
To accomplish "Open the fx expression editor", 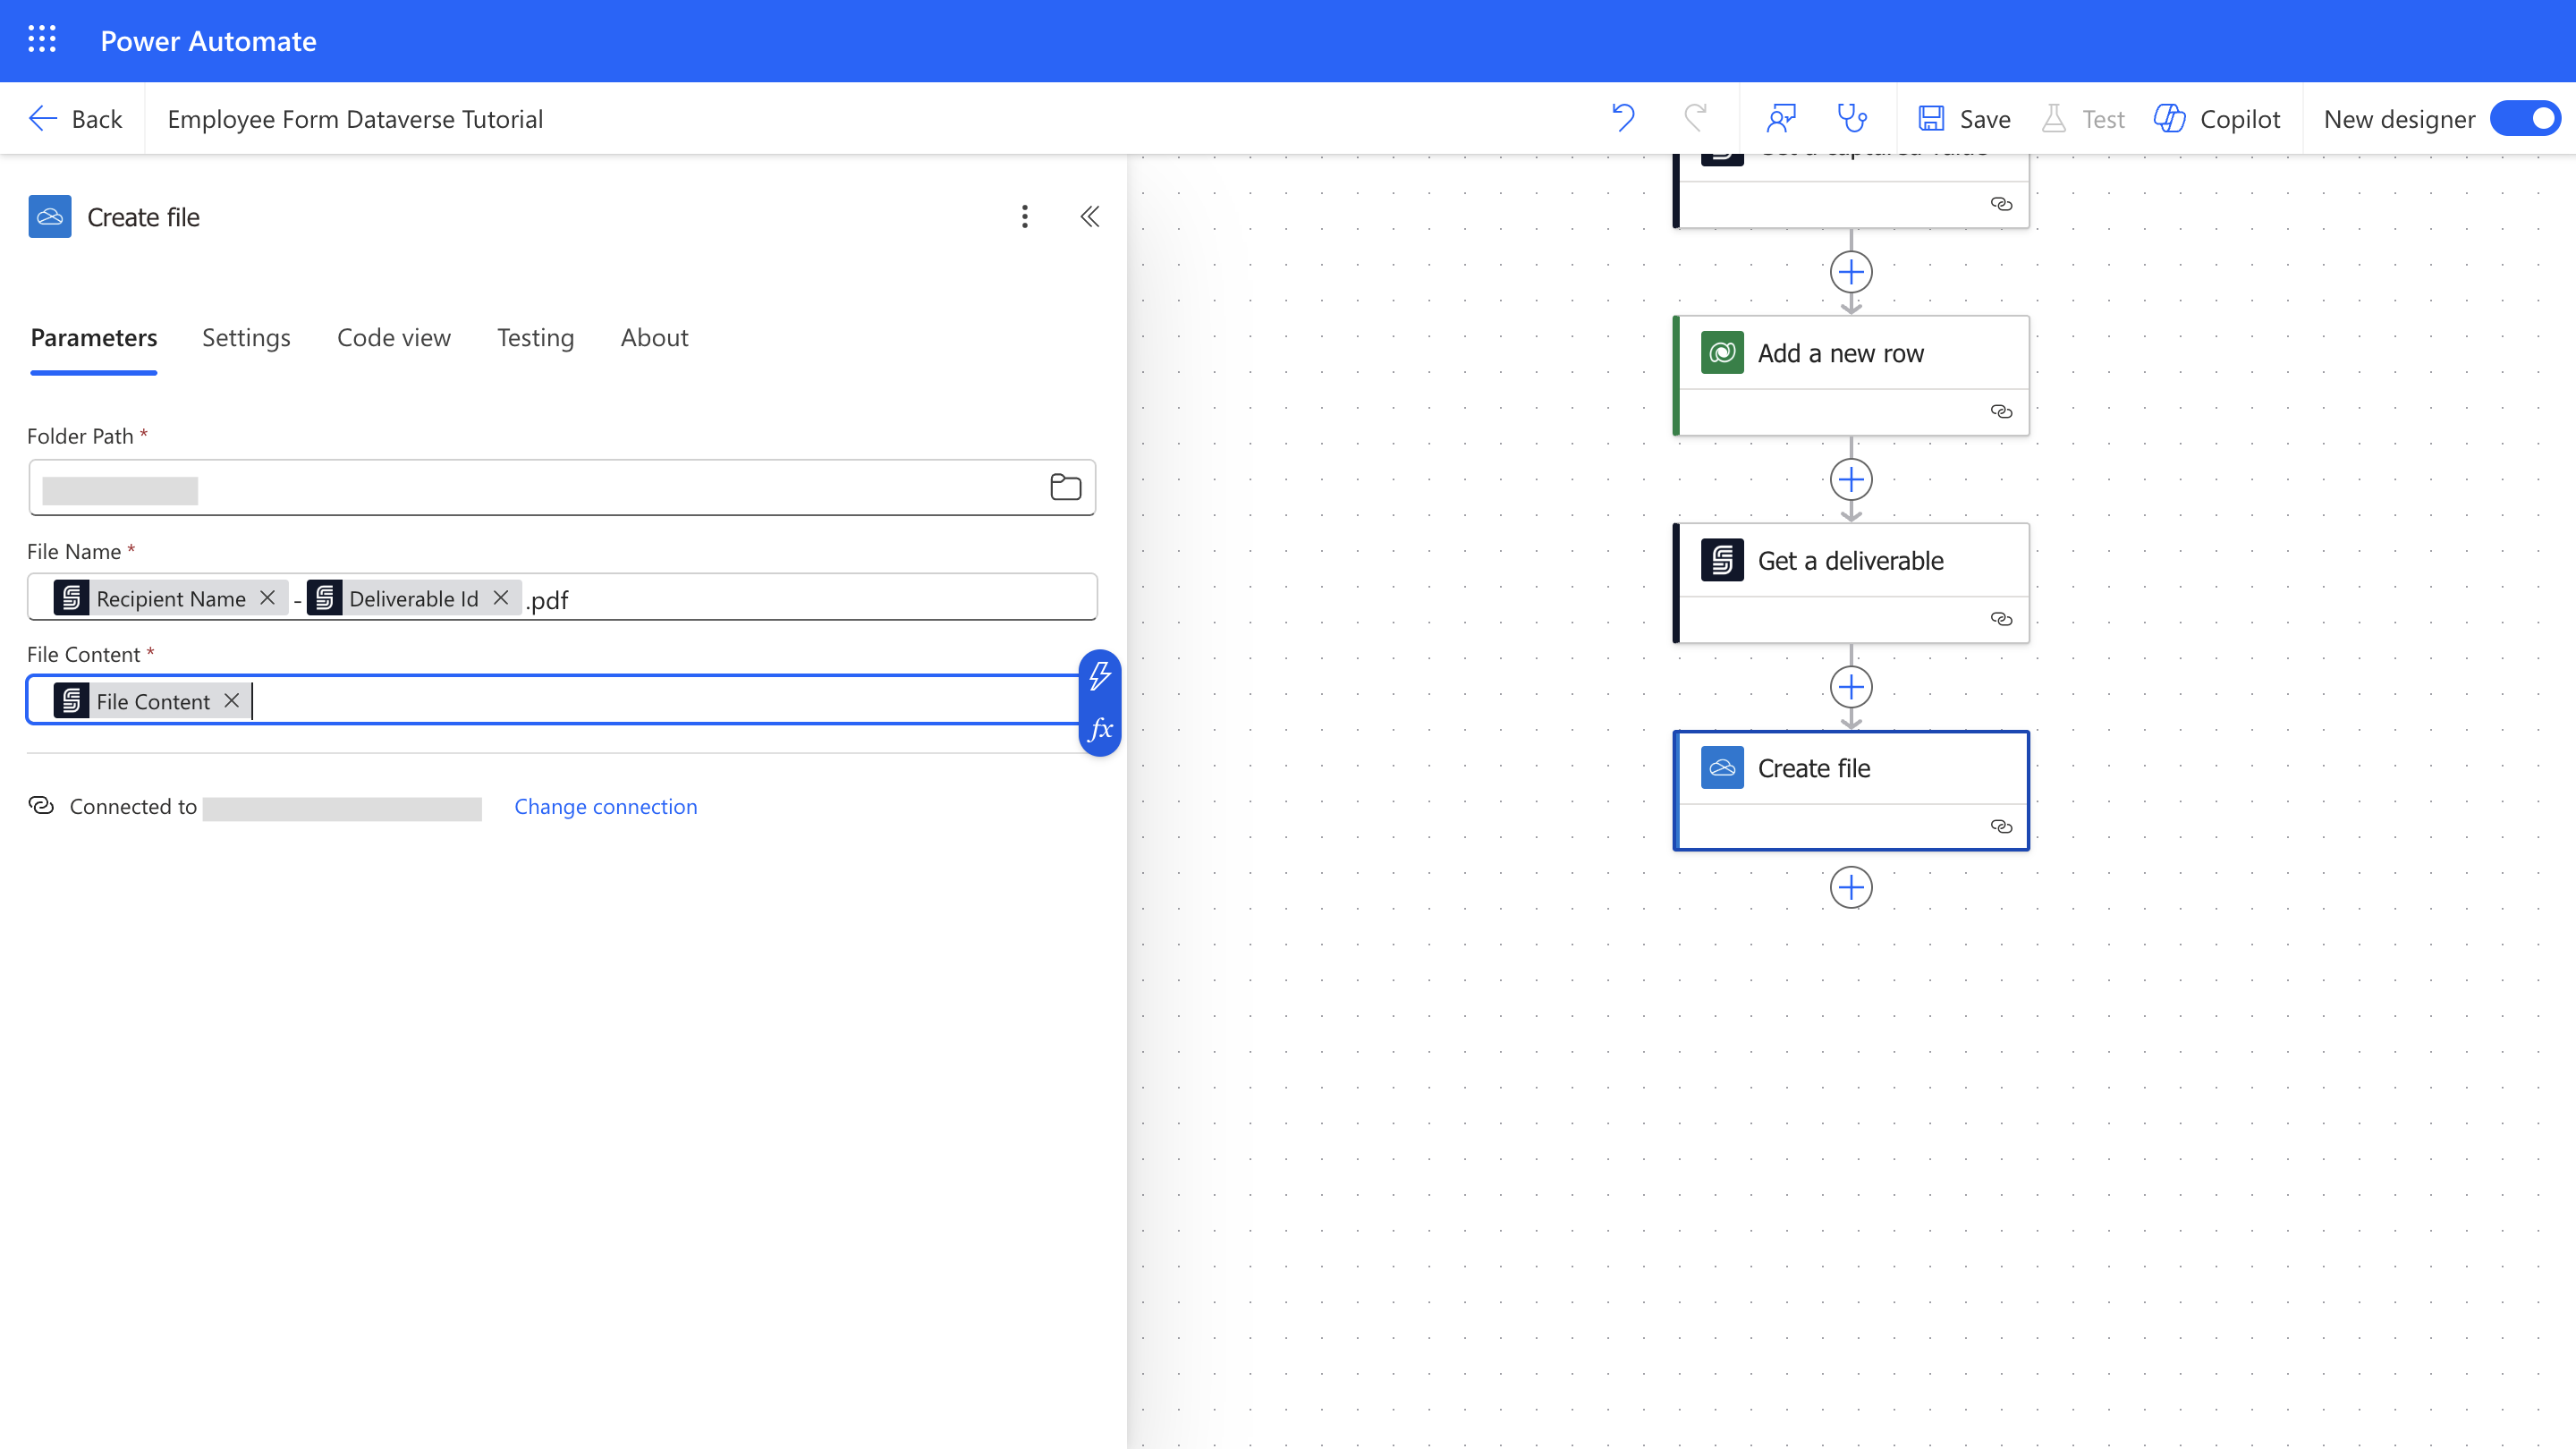I will point(1100,729).
